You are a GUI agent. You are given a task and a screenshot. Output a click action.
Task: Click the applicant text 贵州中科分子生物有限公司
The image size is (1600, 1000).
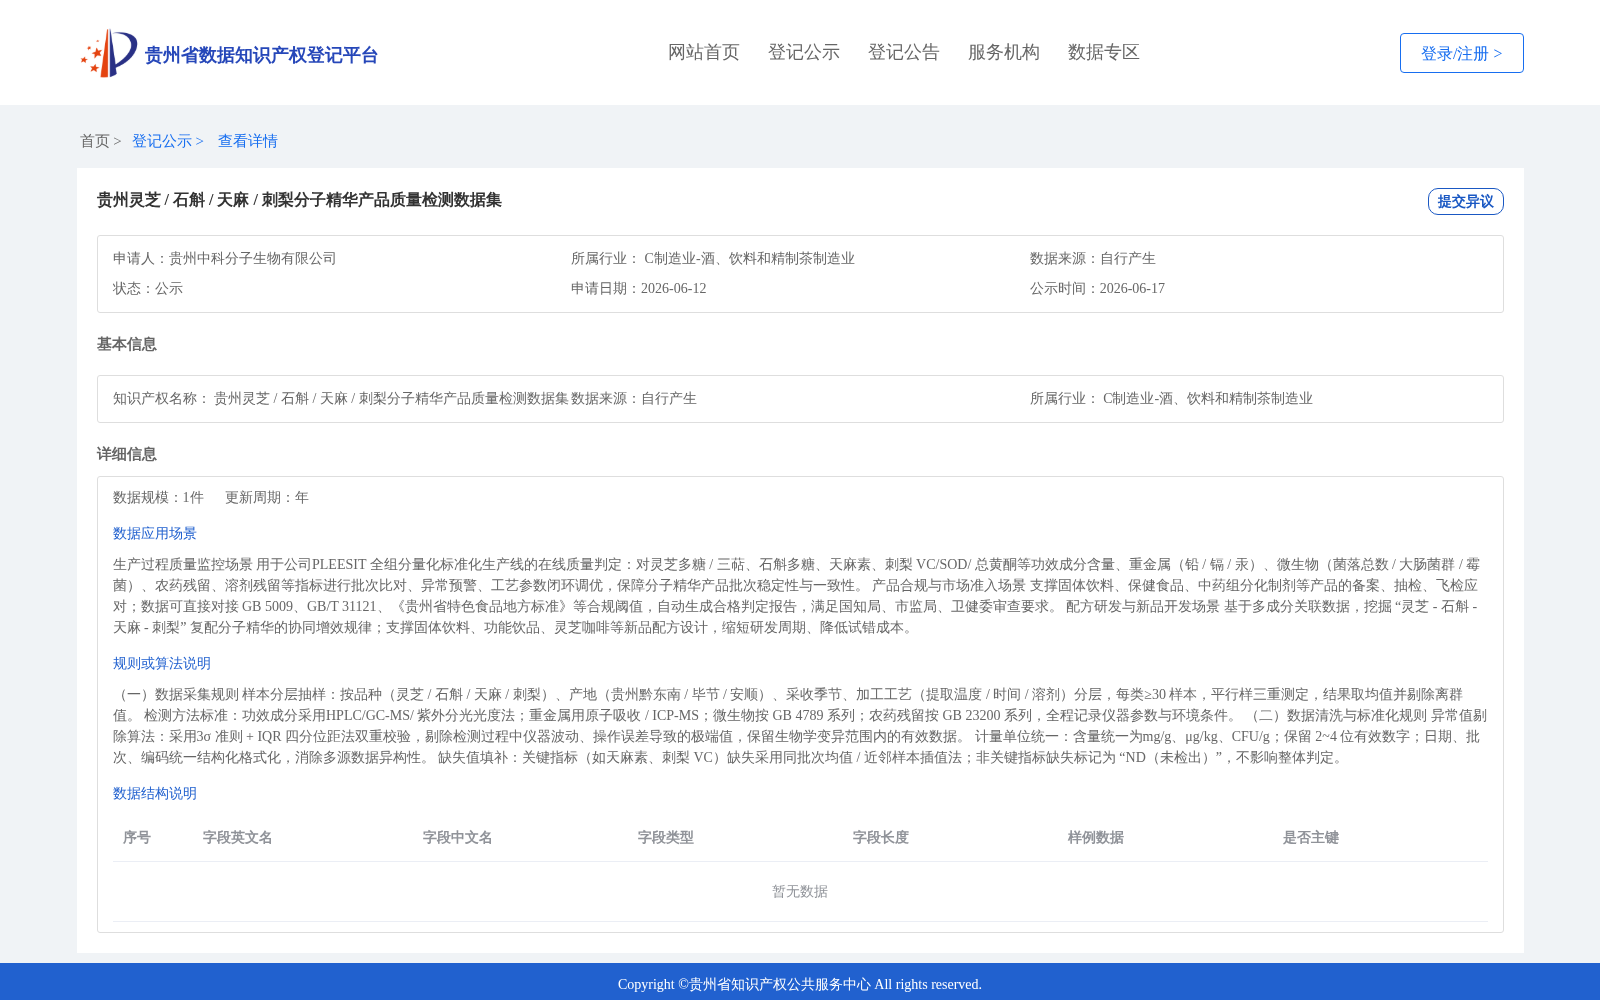252,259
